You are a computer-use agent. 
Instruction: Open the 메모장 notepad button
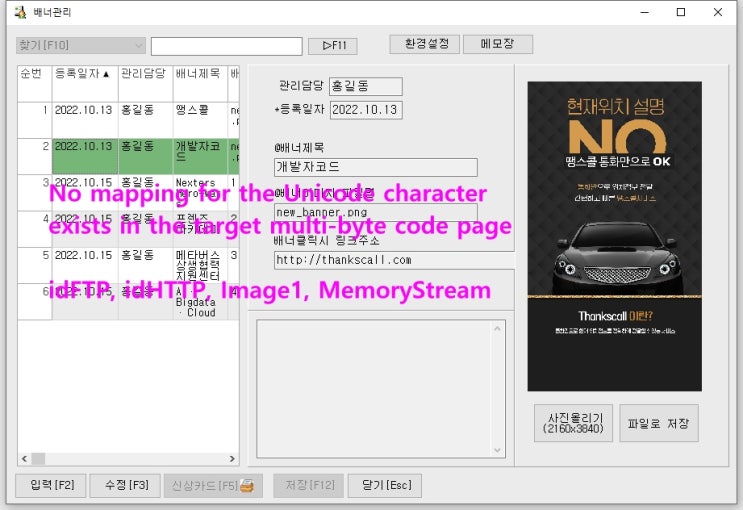[x=498, y=44]
